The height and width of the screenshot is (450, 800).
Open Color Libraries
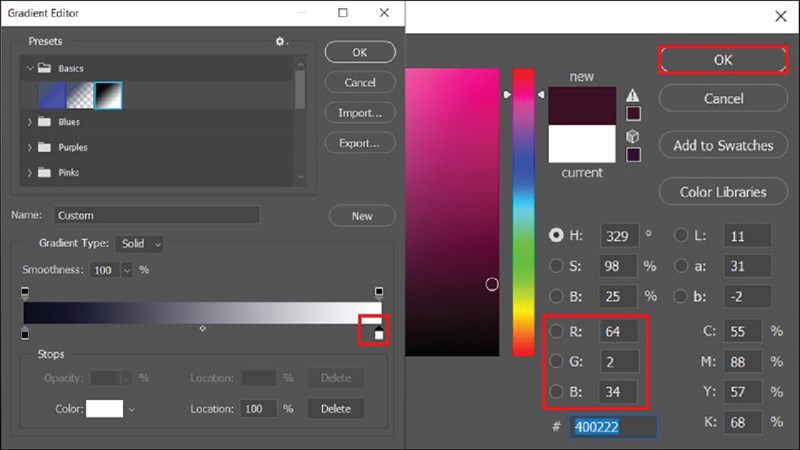click(723, 192)
